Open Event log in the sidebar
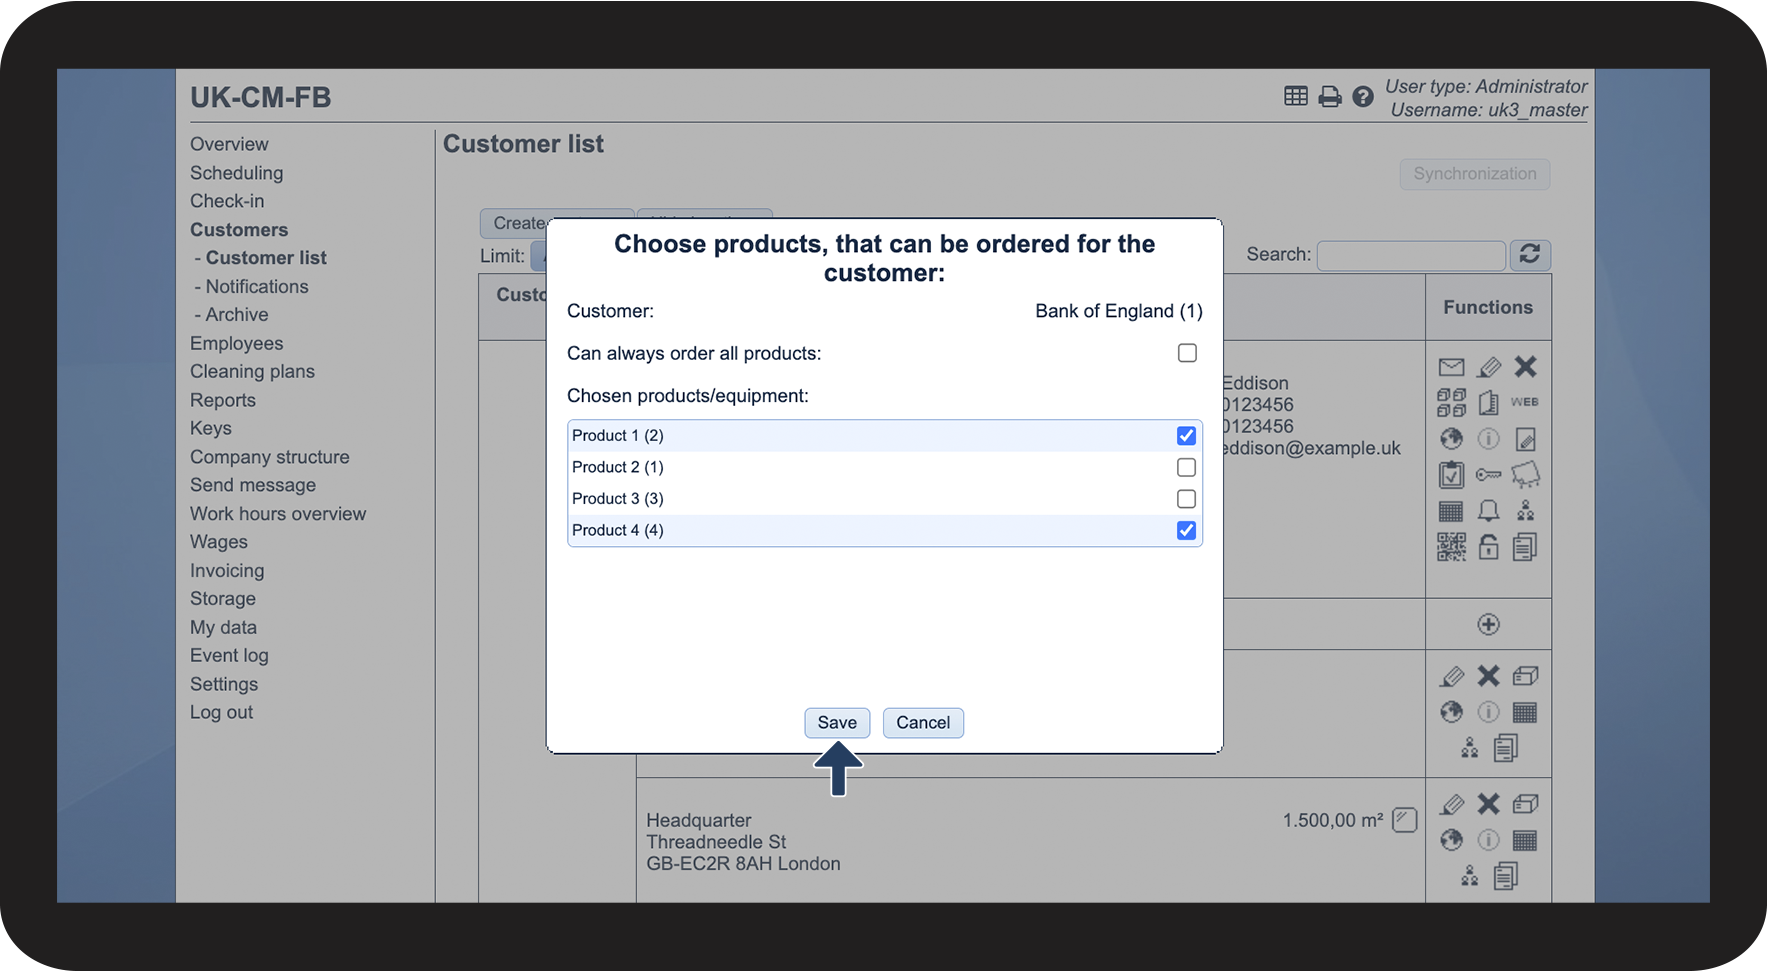Screen dimensions: 1767x971 (x=229, y=656)
